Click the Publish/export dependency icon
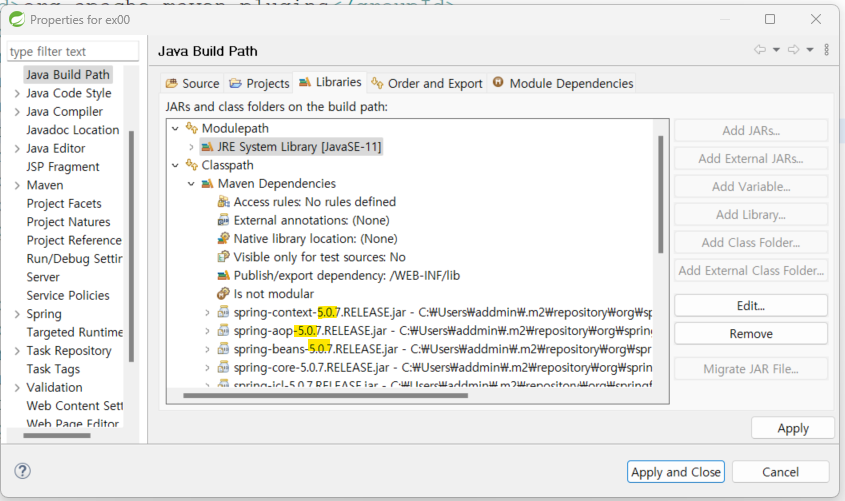 (x=223, y=275)
